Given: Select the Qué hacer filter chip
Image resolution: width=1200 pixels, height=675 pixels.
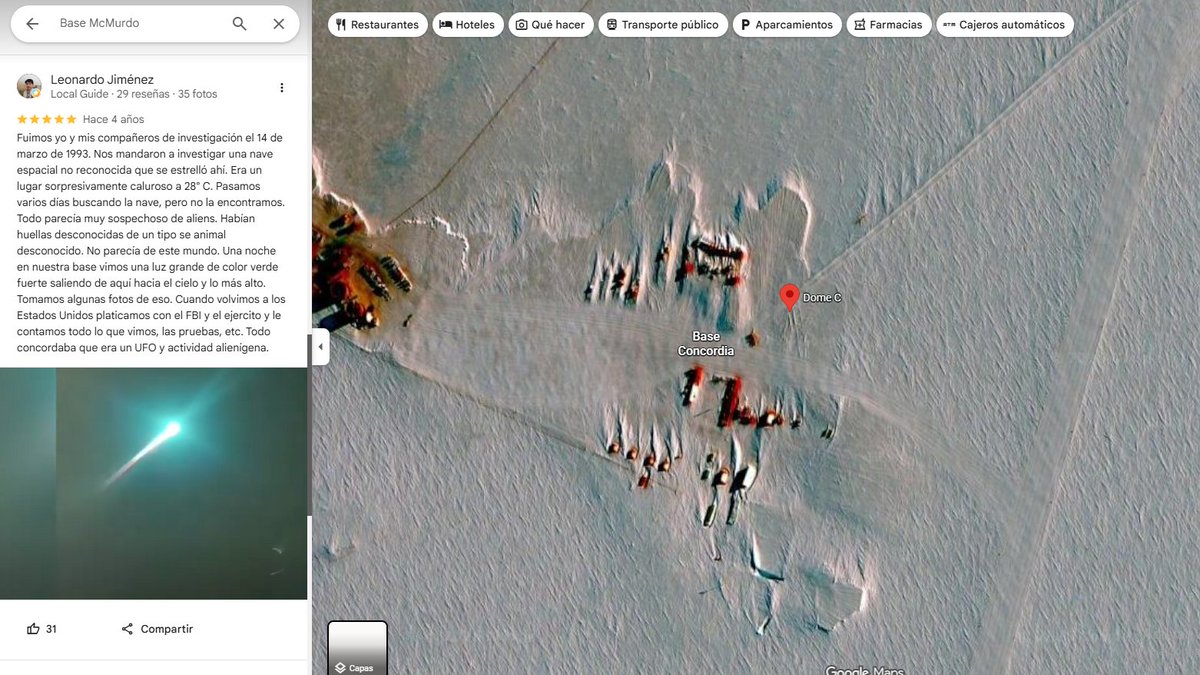Looking at the screenshot, I should pyautogui.click(x=550, y=25).
